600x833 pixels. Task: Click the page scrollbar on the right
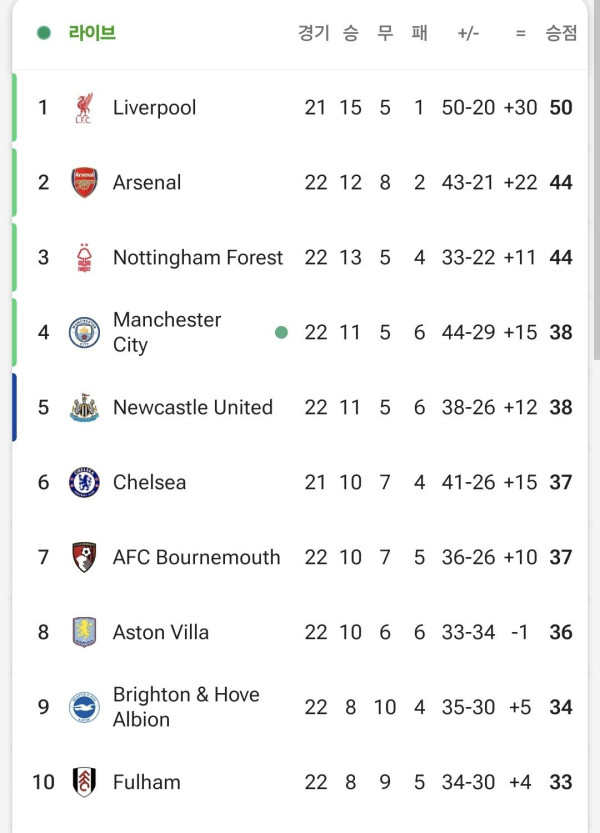(x=596, y=180)
